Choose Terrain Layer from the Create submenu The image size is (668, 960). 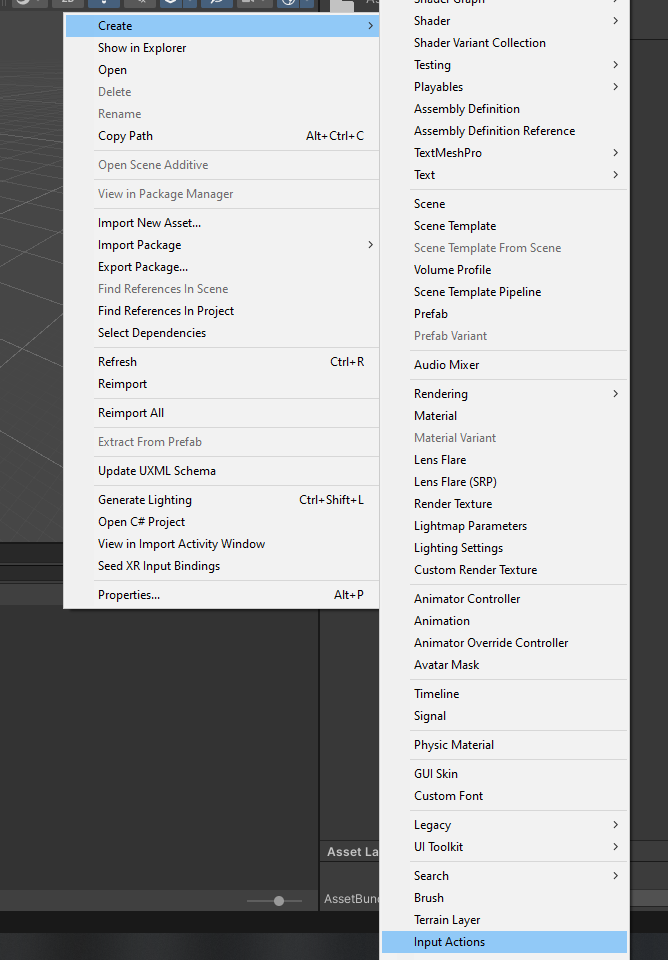click(x=447, y=920)
